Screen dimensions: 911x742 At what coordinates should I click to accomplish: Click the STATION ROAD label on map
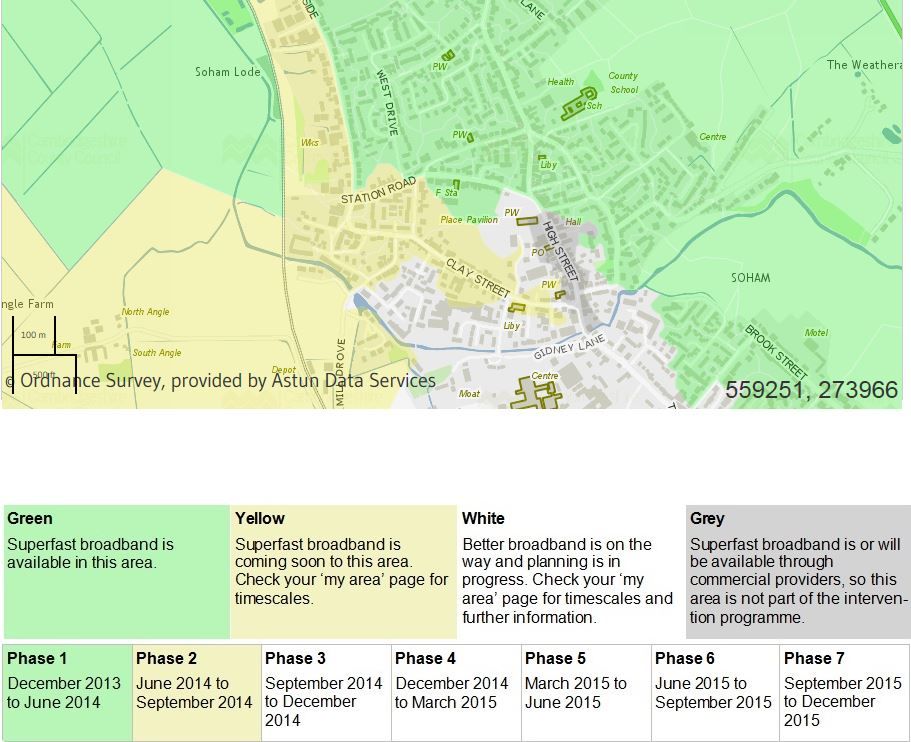pyautogui.click(x=378, y=191)
